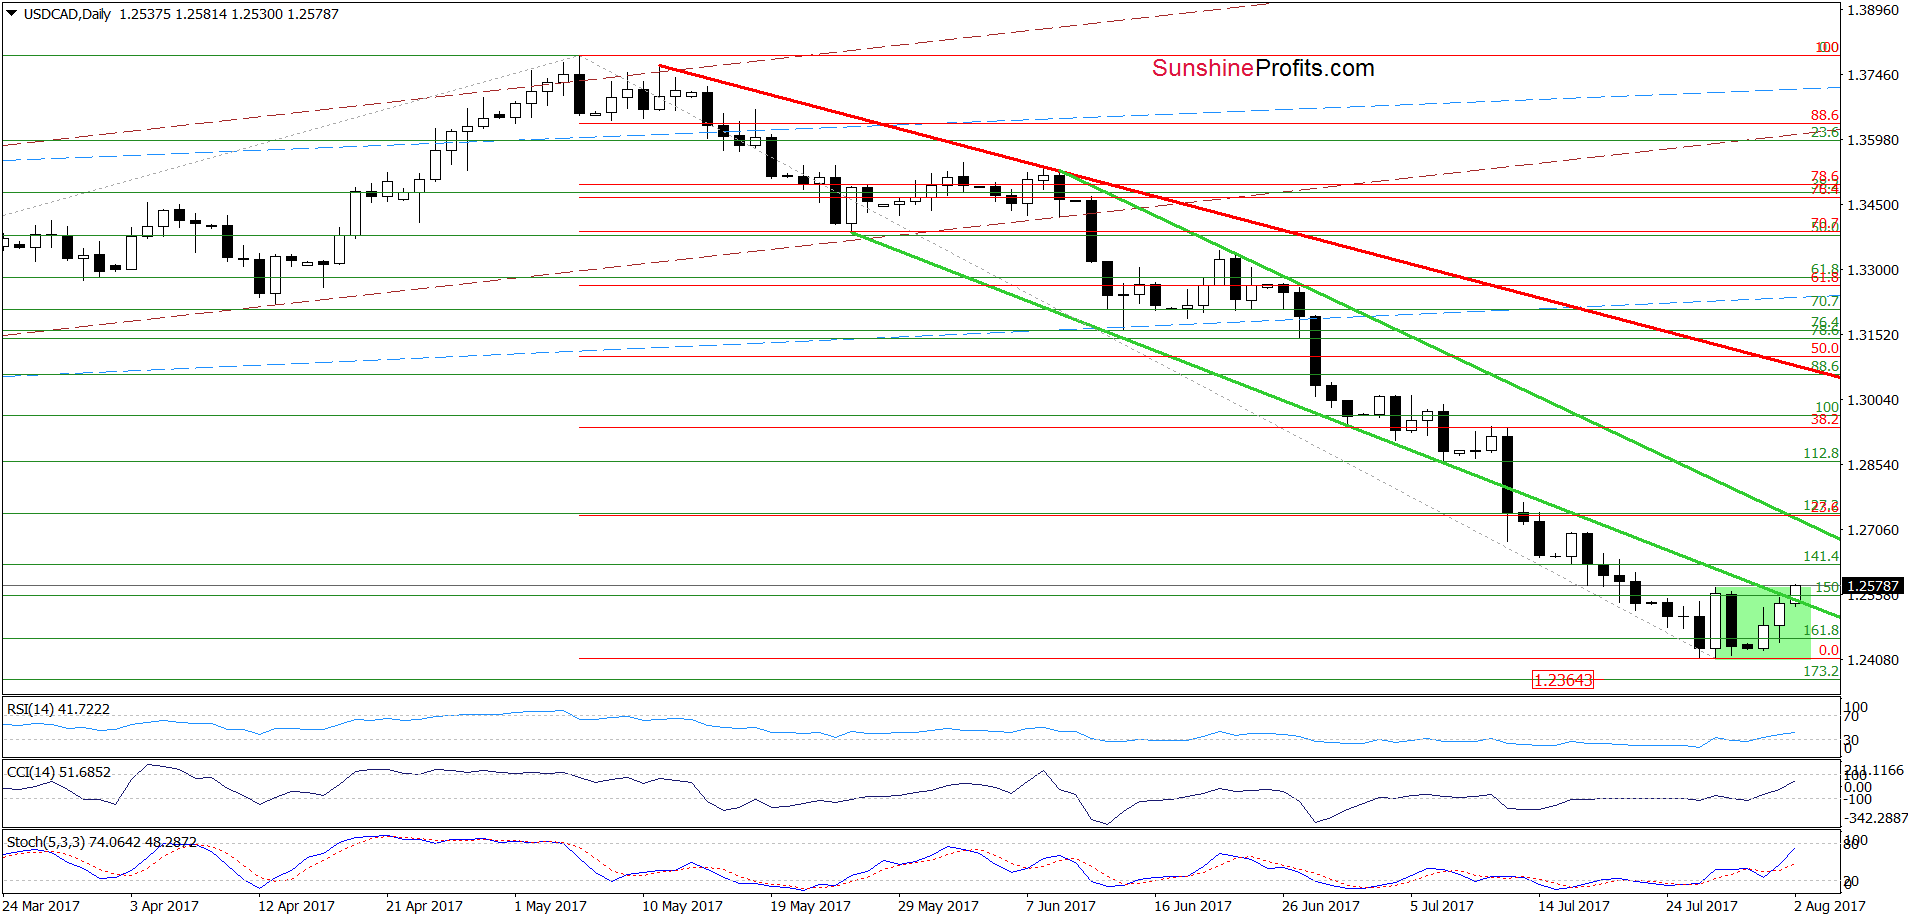Click the 16 Jun 2017 date label
1908x920 pixels.
tap(1193, 906)
